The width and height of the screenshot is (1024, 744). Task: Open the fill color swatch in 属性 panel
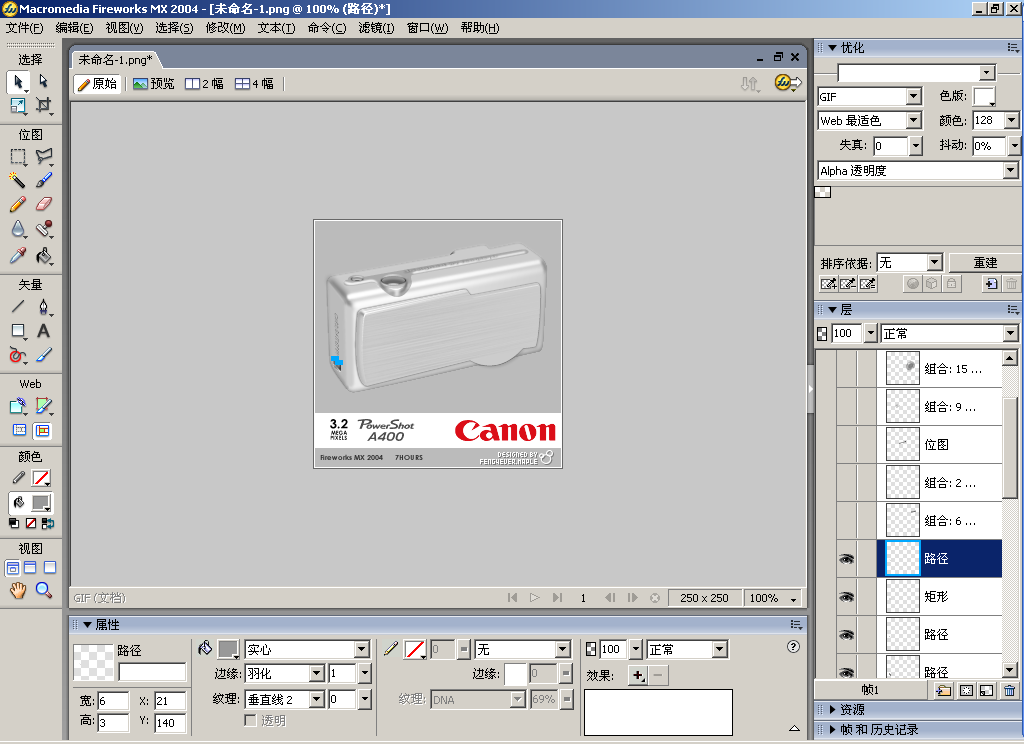coord(228,649)
